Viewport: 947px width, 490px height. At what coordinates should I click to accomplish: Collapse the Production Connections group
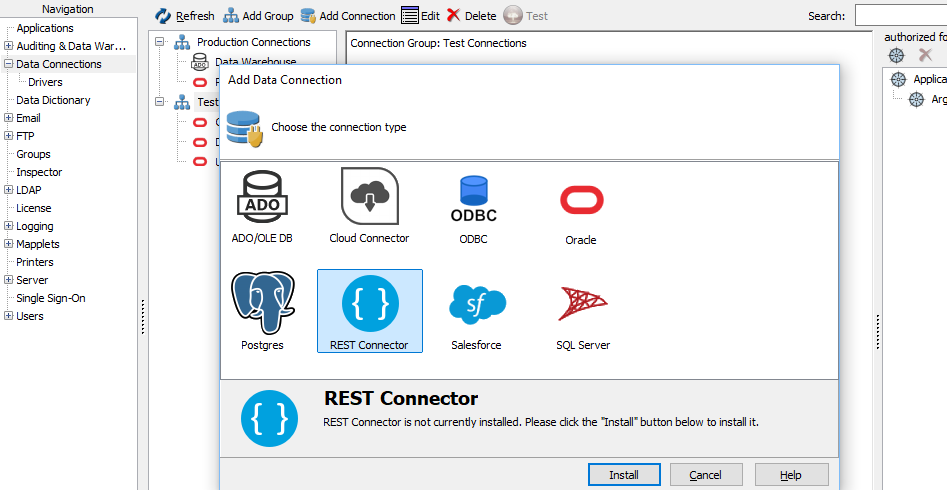(x=160, y=42)
